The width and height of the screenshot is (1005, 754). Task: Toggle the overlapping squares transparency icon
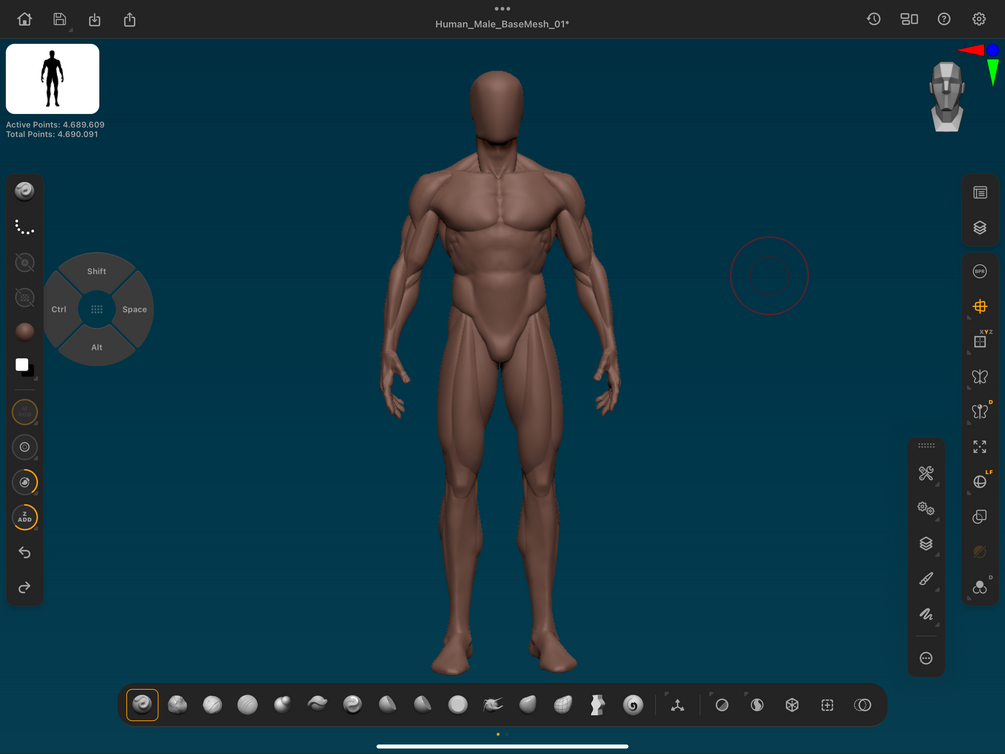[x=980, y=516]
